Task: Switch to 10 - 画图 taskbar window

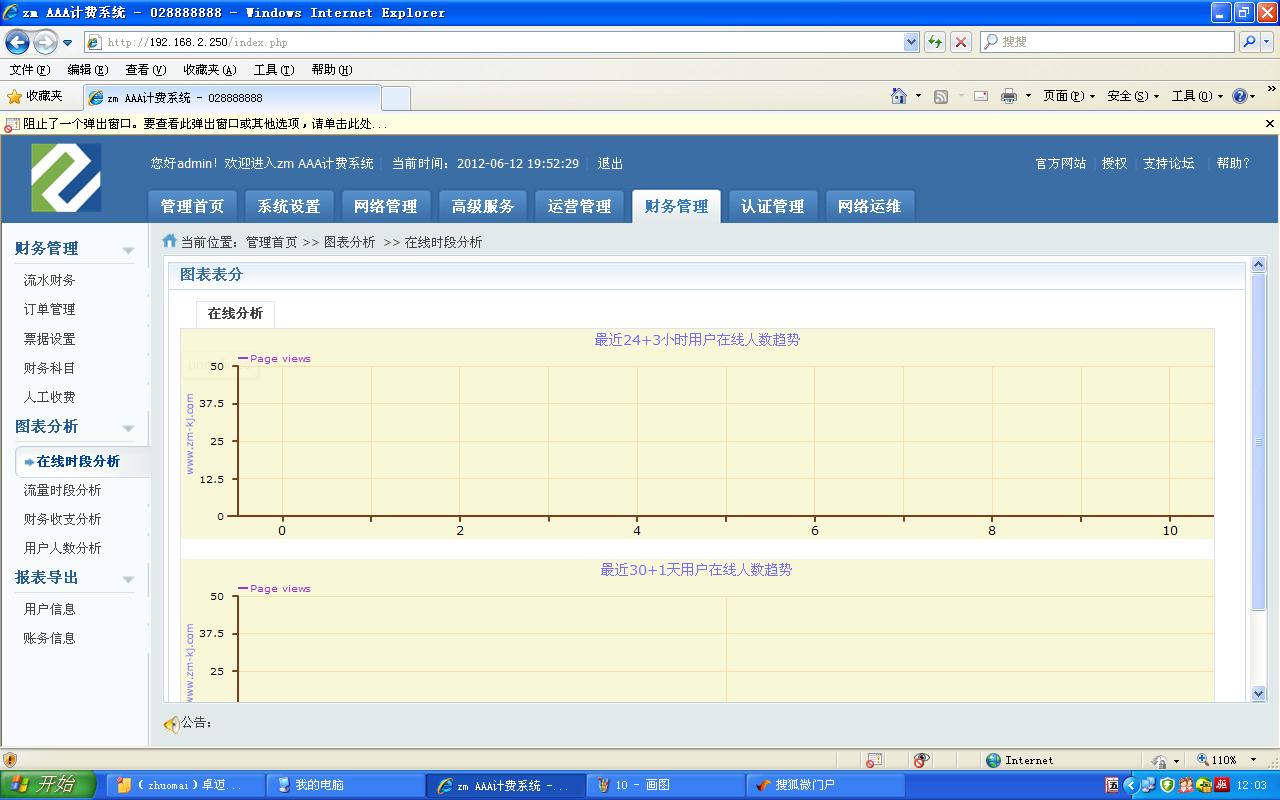Action: [x=665, y=785]
